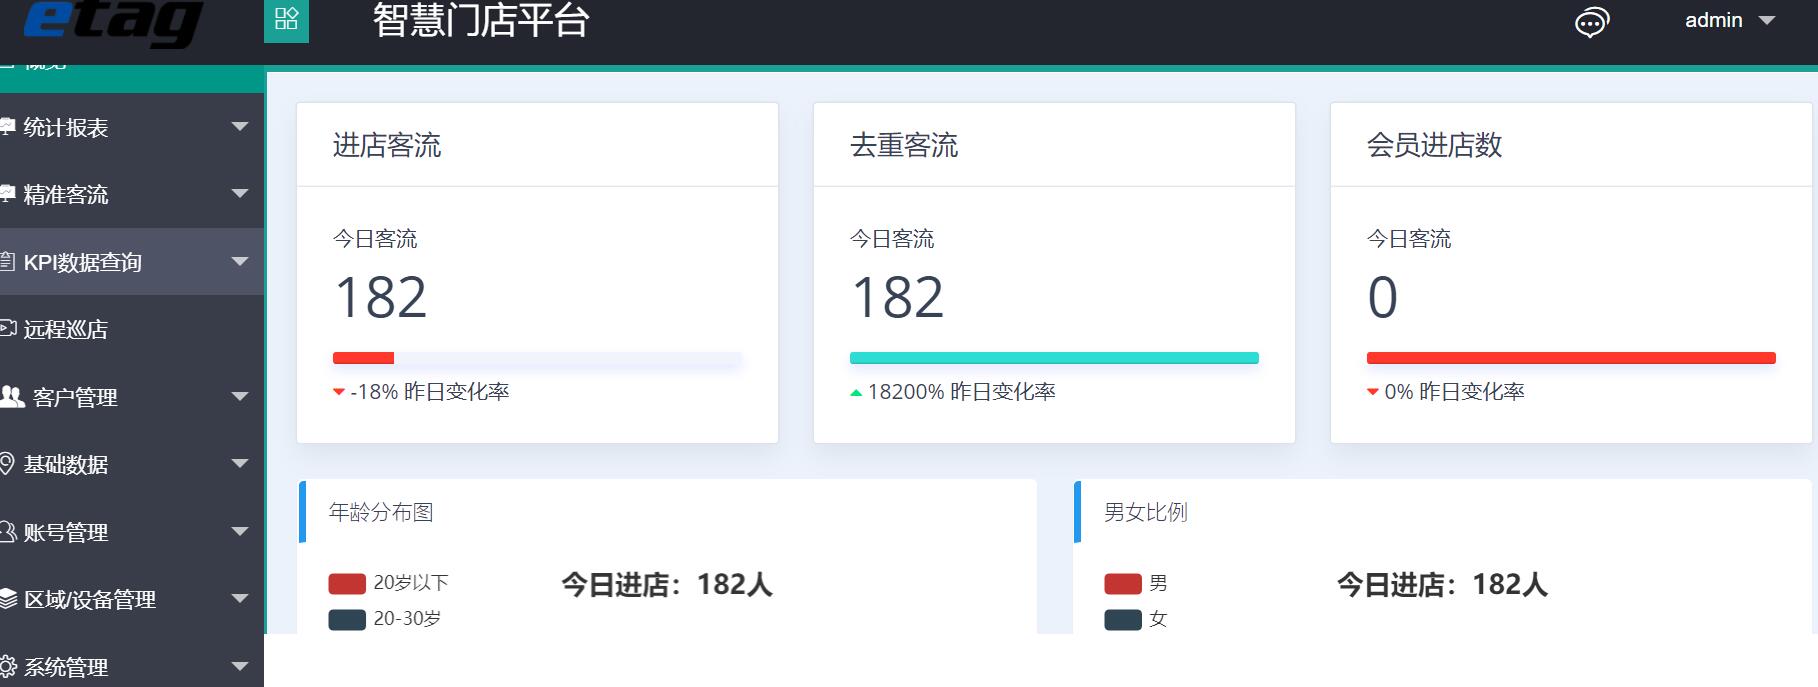Click the 会员进店数 red progress bar
The height and width of the screenshot is (687, 1818).
coord(1571,358)
